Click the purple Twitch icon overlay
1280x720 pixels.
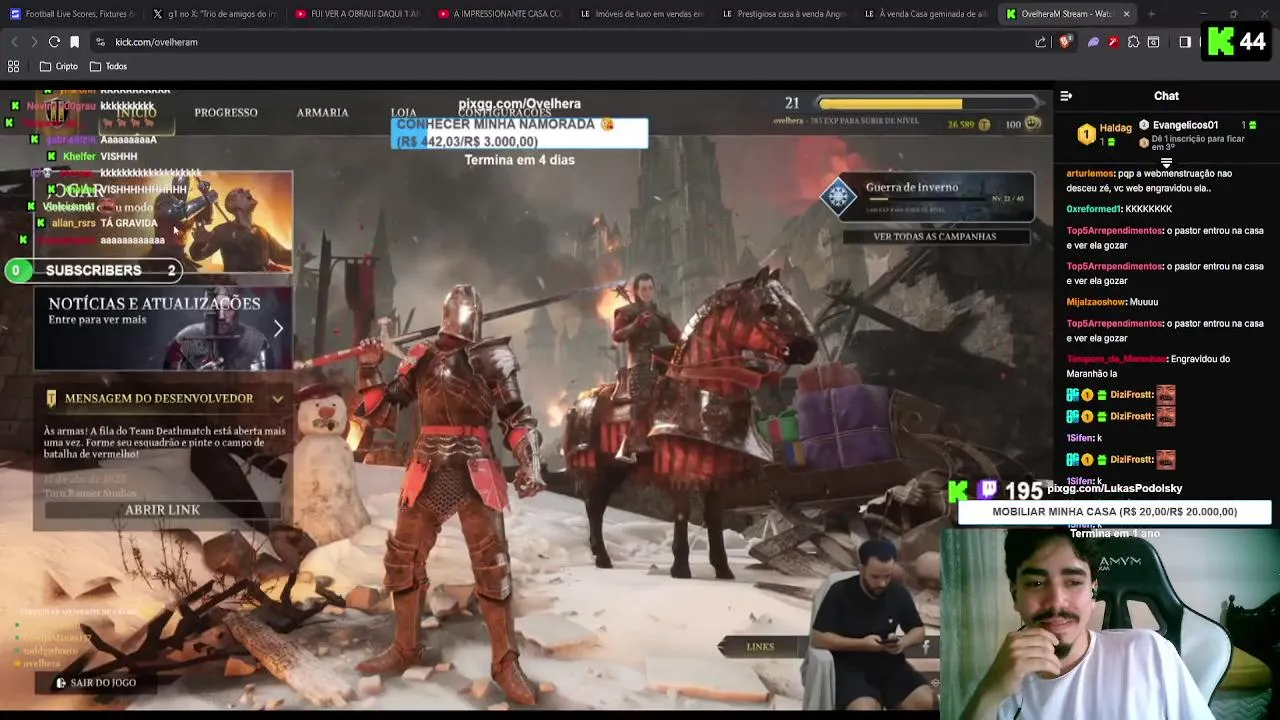click(x=988, y=490)
